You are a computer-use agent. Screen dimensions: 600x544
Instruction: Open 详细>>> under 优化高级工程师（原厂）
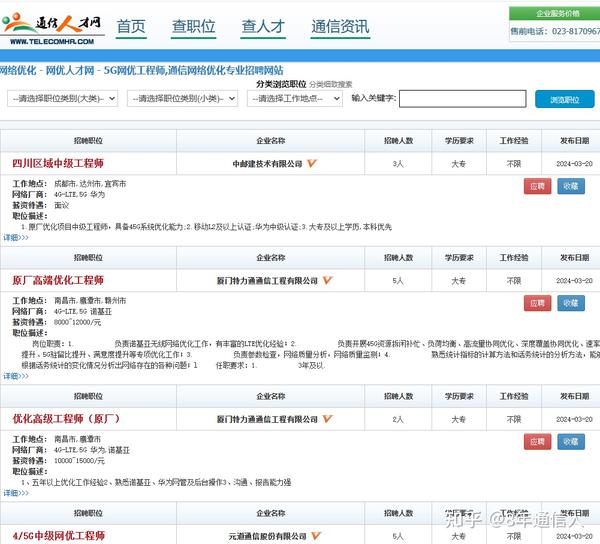[x=16, y=493]
